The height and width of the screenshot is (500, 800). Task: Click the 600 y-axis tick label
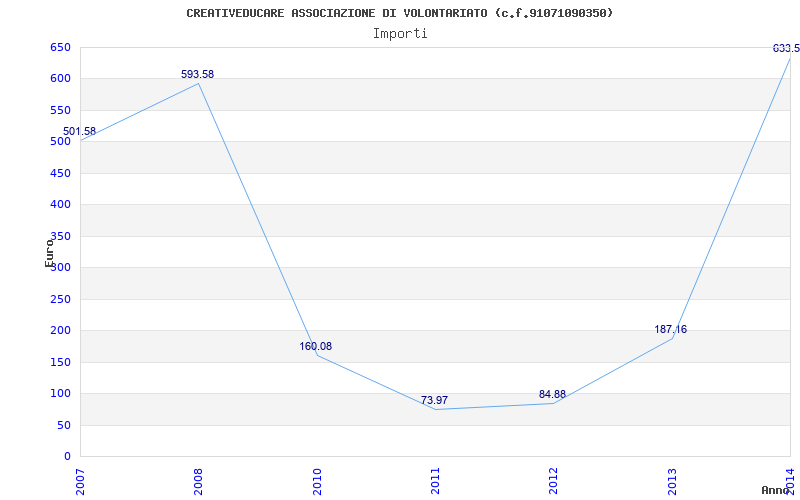(x=60, y=79)
